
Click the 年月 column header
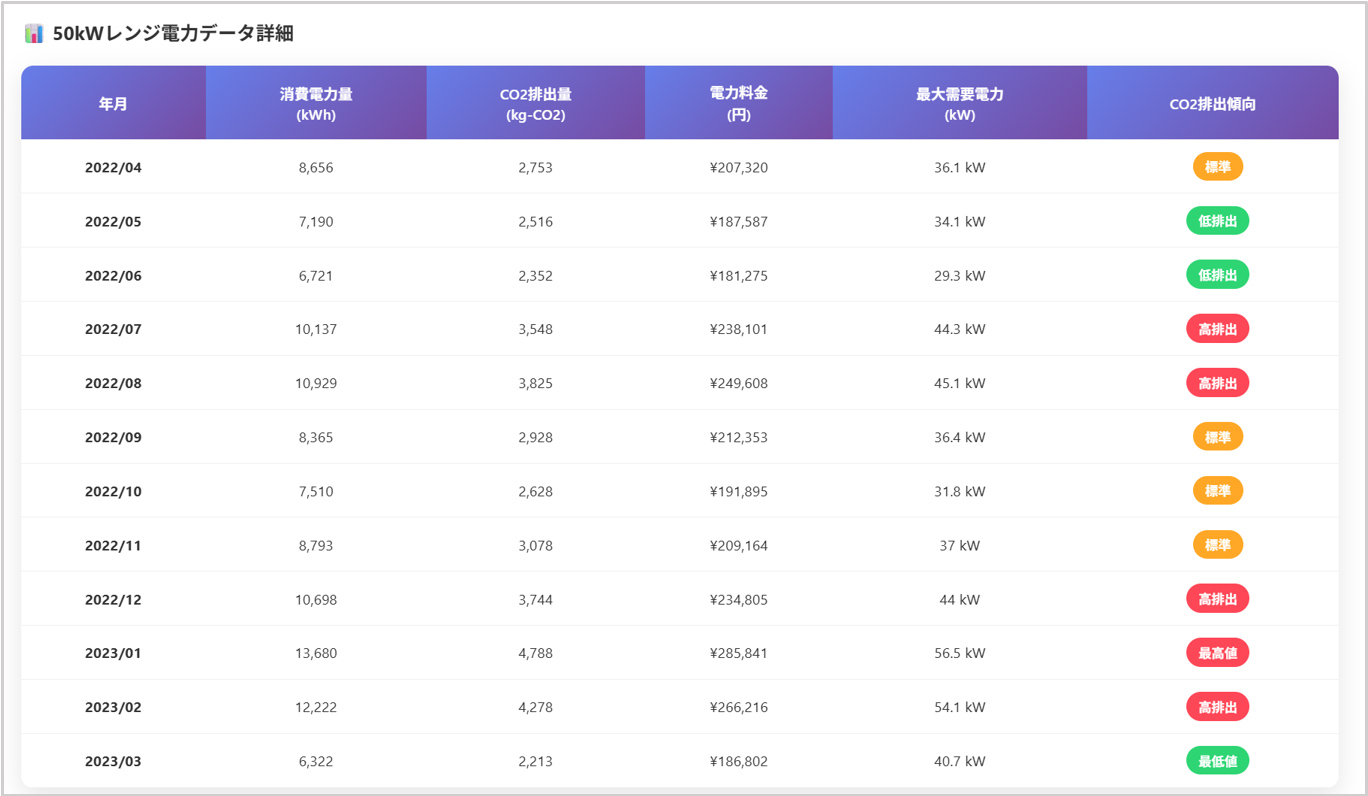tap(113, 104)
